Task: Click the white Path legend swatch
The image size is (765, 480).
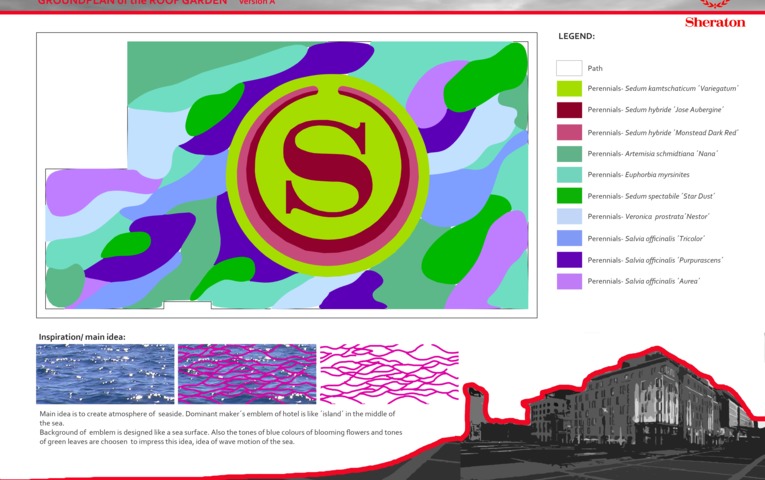Action: pos(569,68)
